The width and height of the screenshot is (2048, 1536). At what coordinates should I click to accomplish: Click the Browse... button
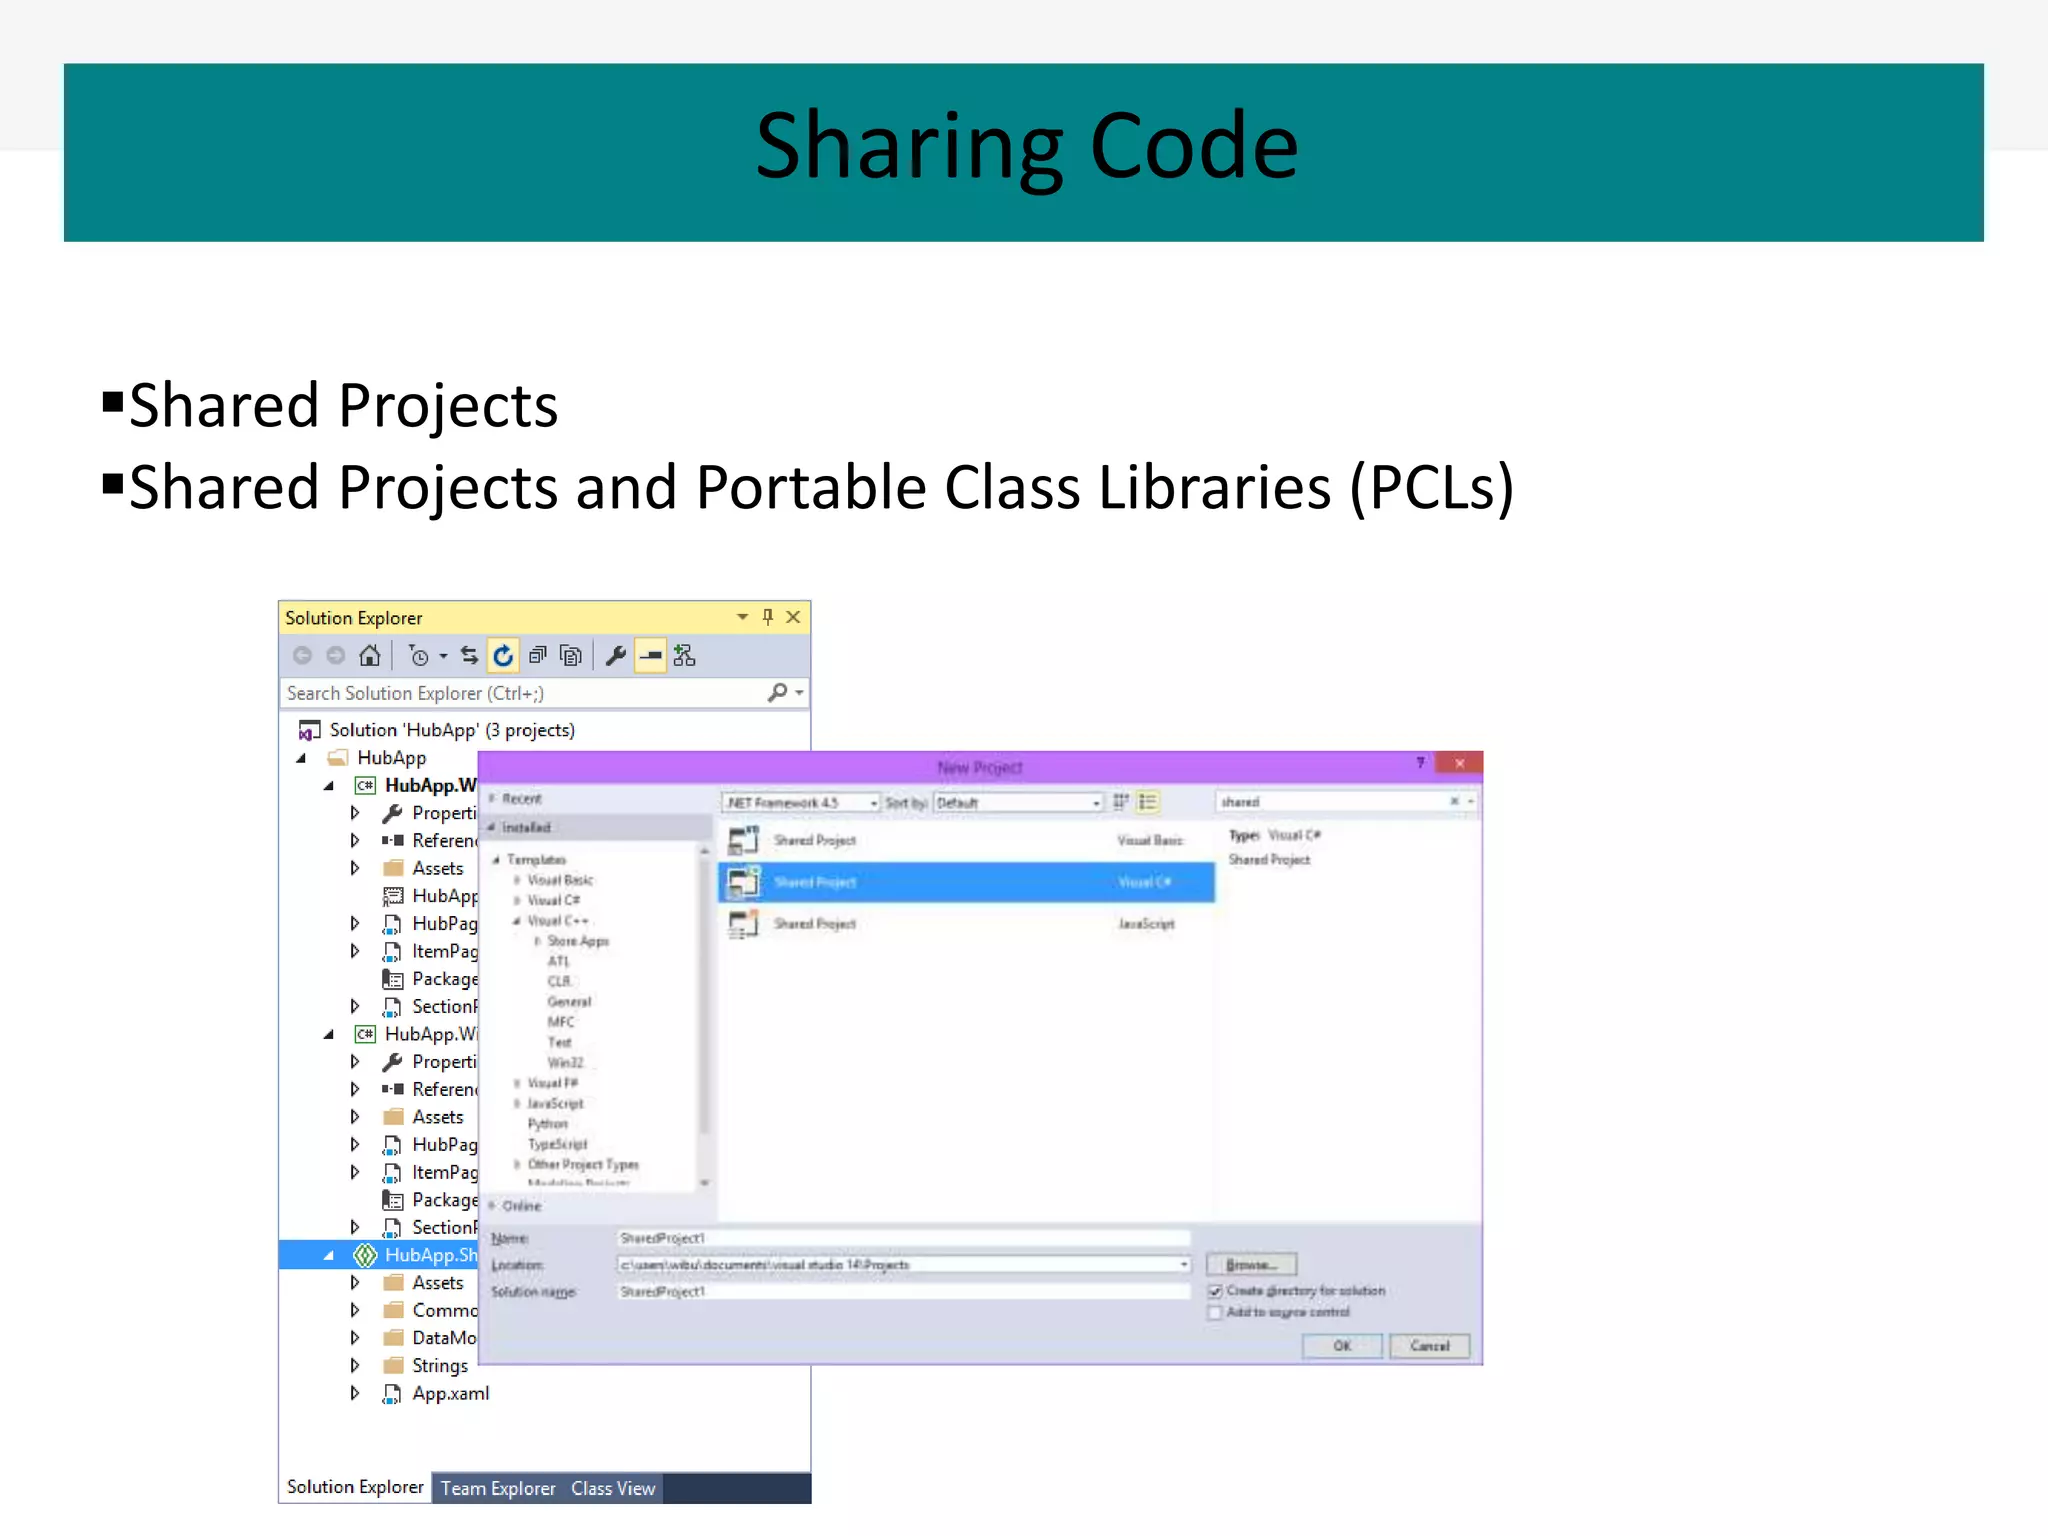point(1252,1265)
